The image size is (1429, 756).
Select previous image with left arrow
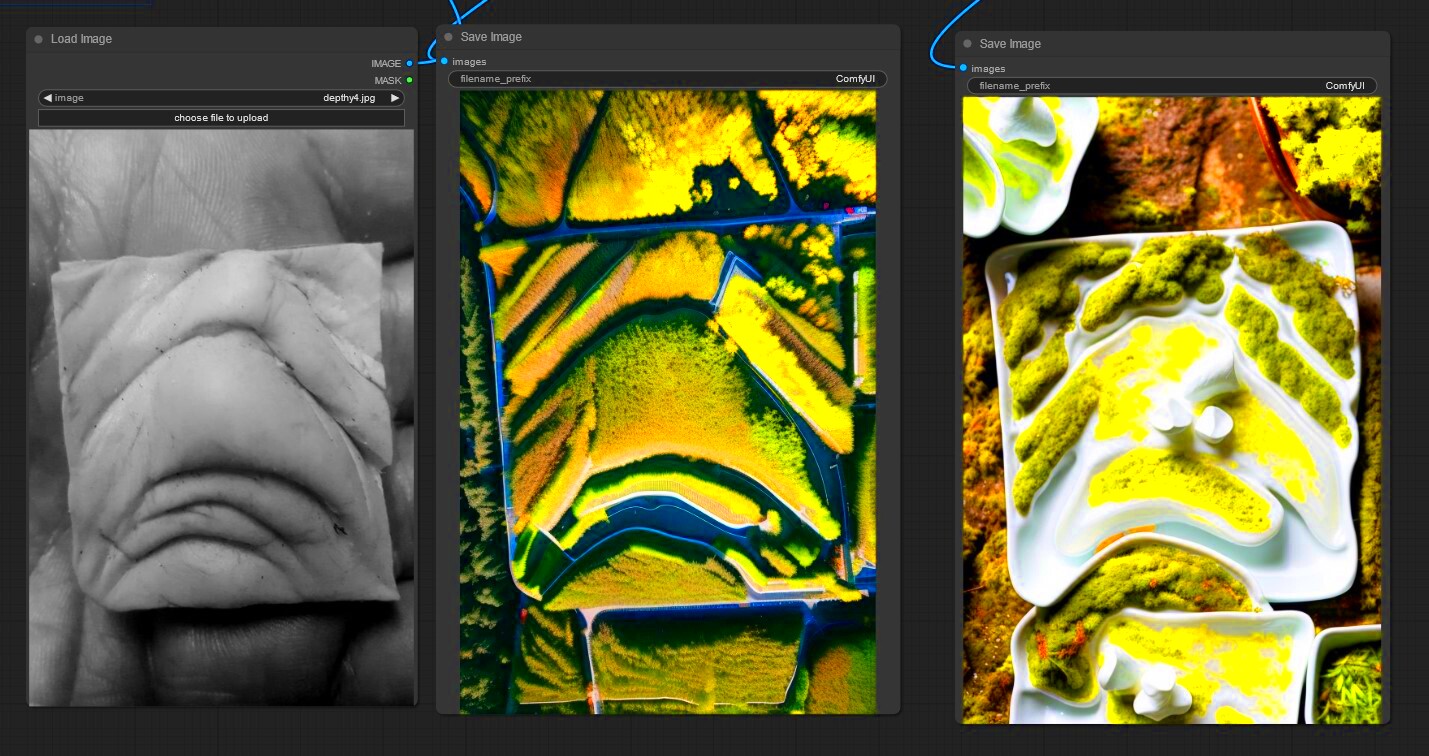click(x=47, y=98)
